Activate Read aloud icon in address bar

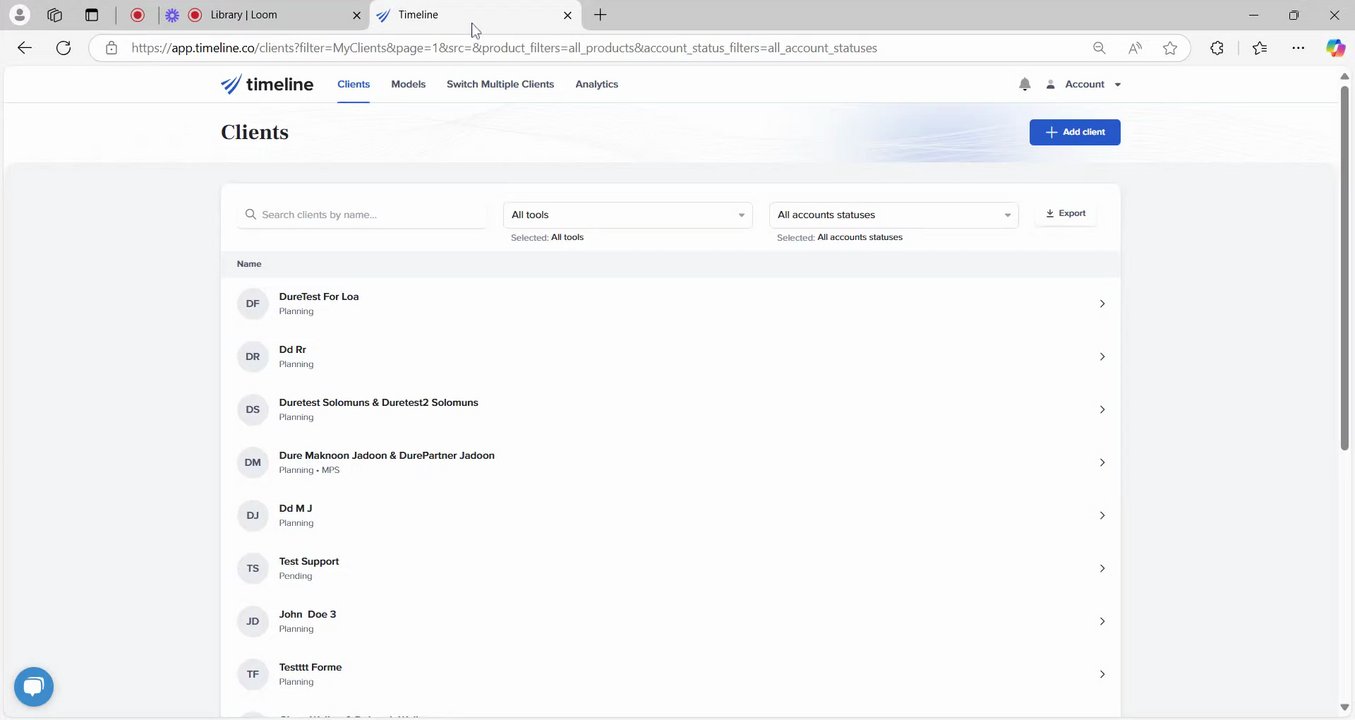[x=1135, y=47]
